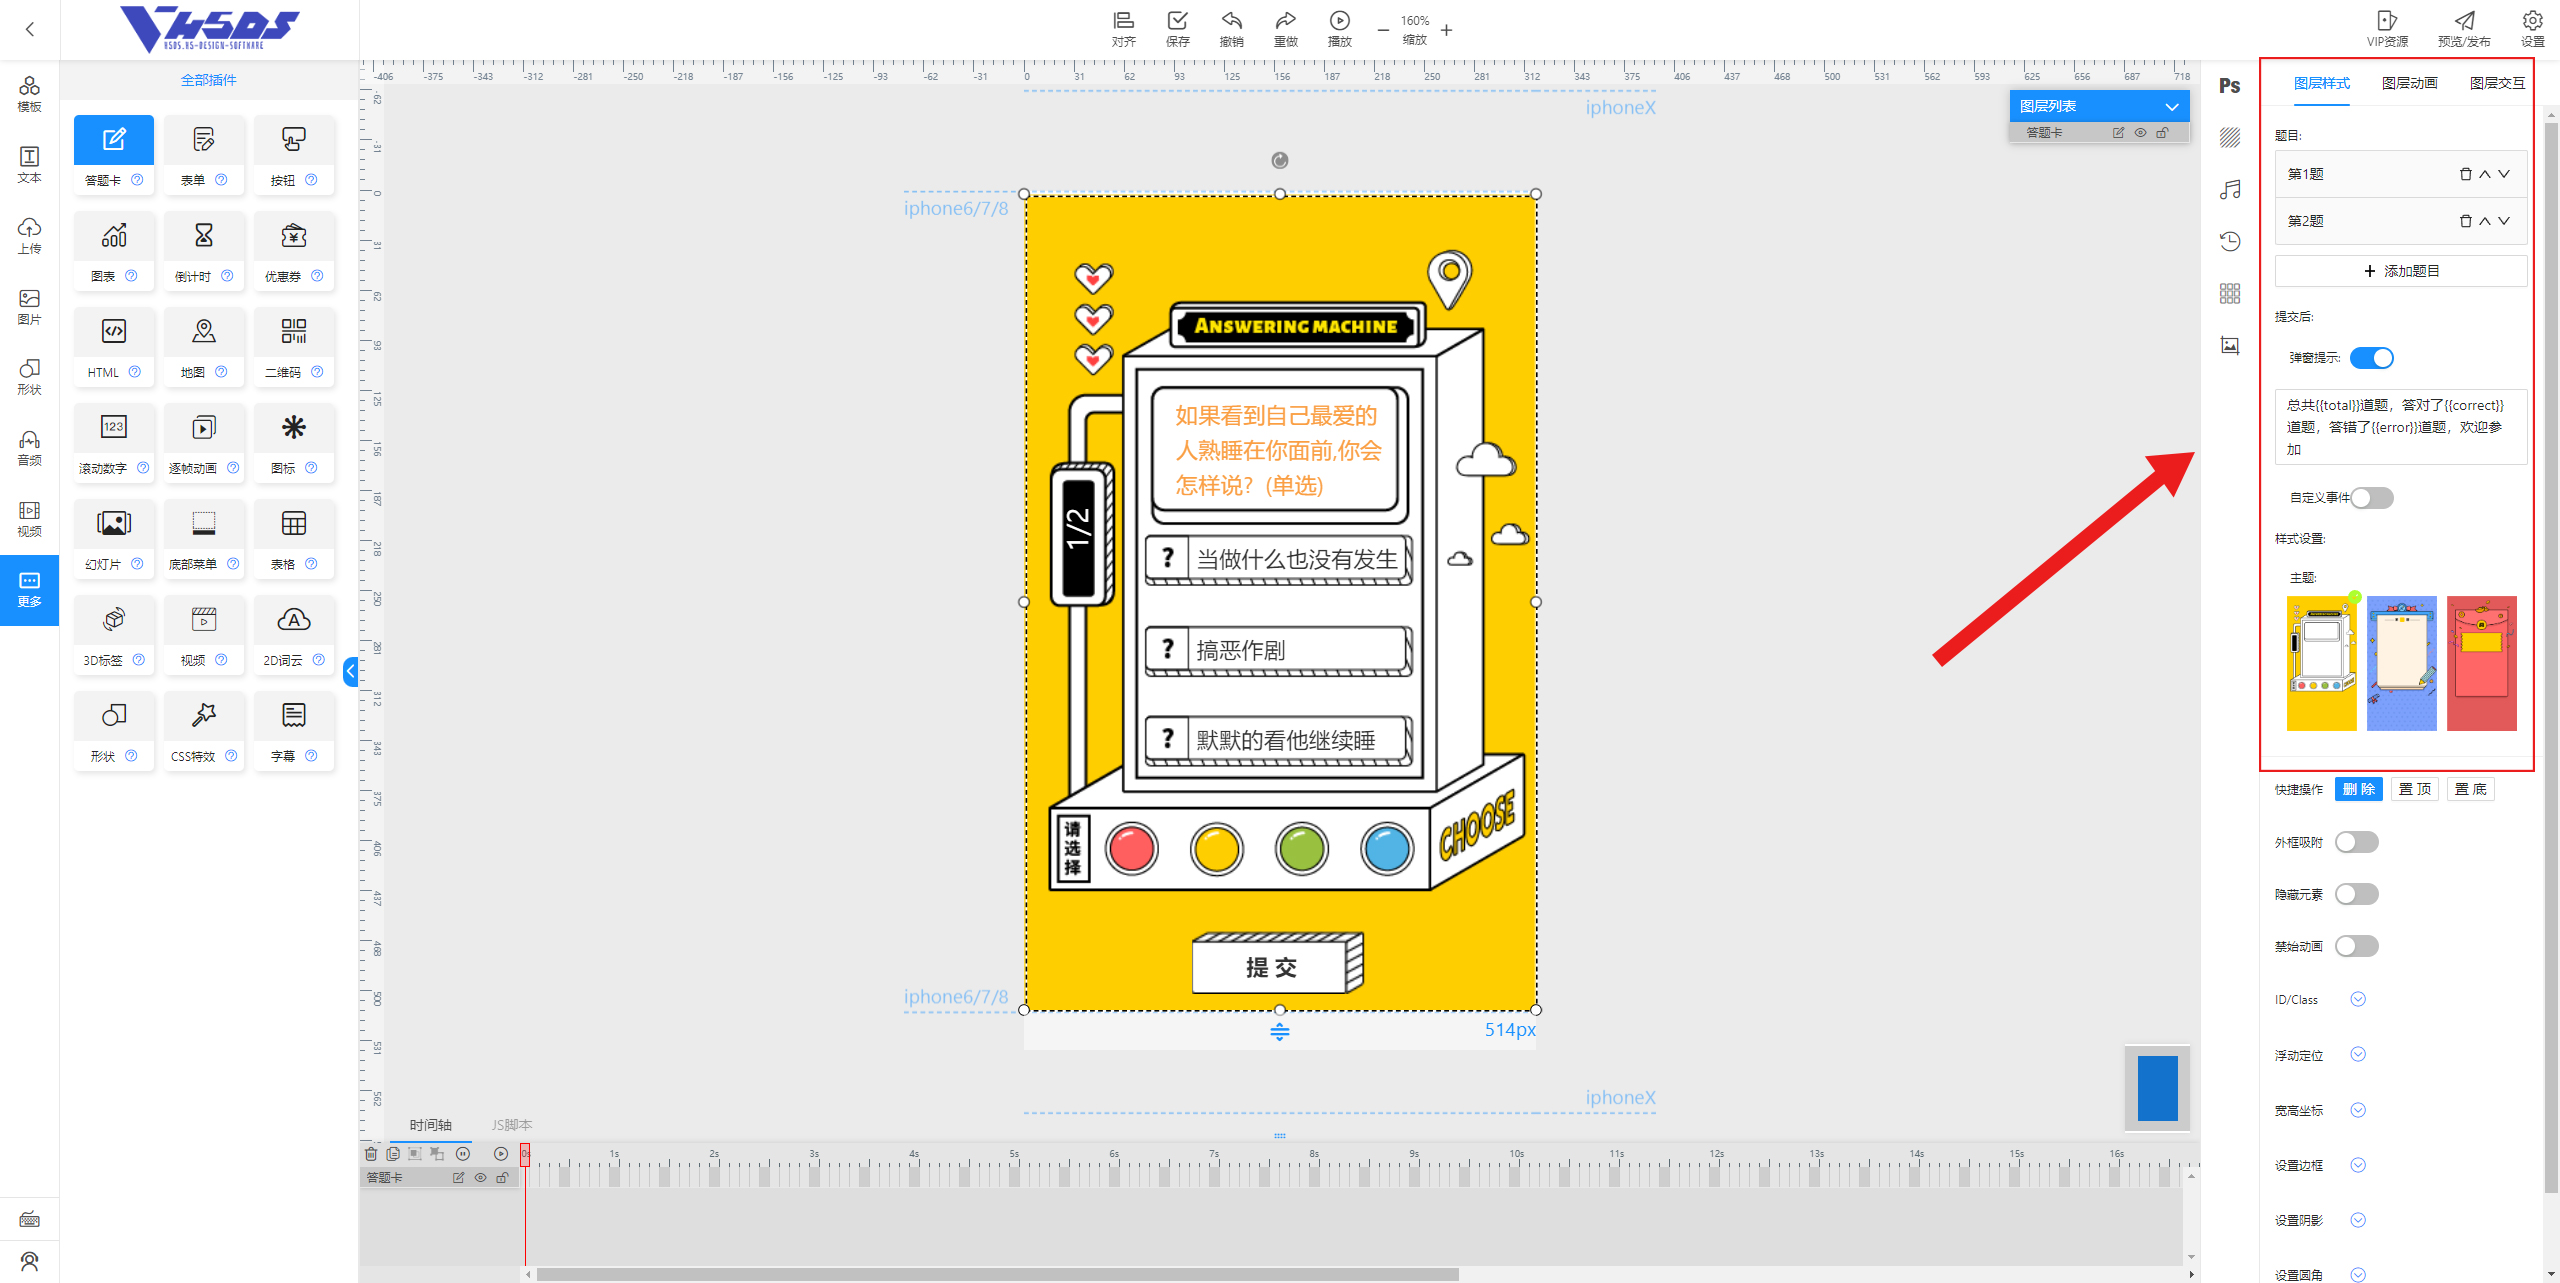Select the 倒计时 countdown plugin
The image size is (2560, 1283).
point(203,236)
